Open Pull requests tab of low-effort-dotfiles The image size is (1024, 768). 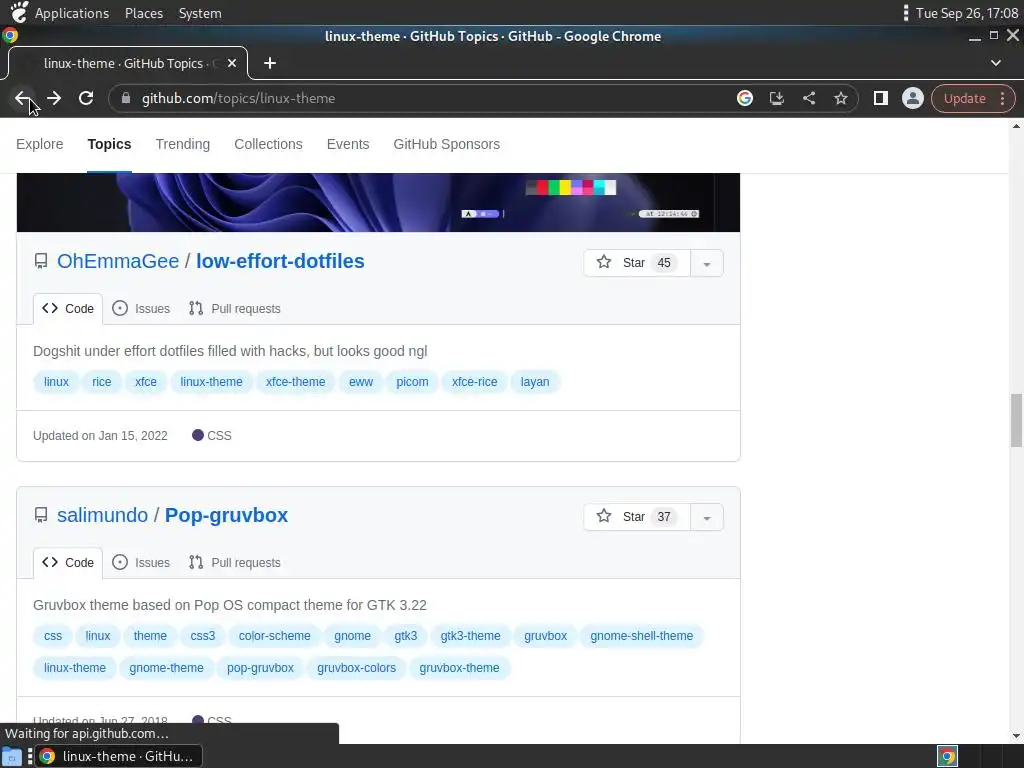click(234, 309)
